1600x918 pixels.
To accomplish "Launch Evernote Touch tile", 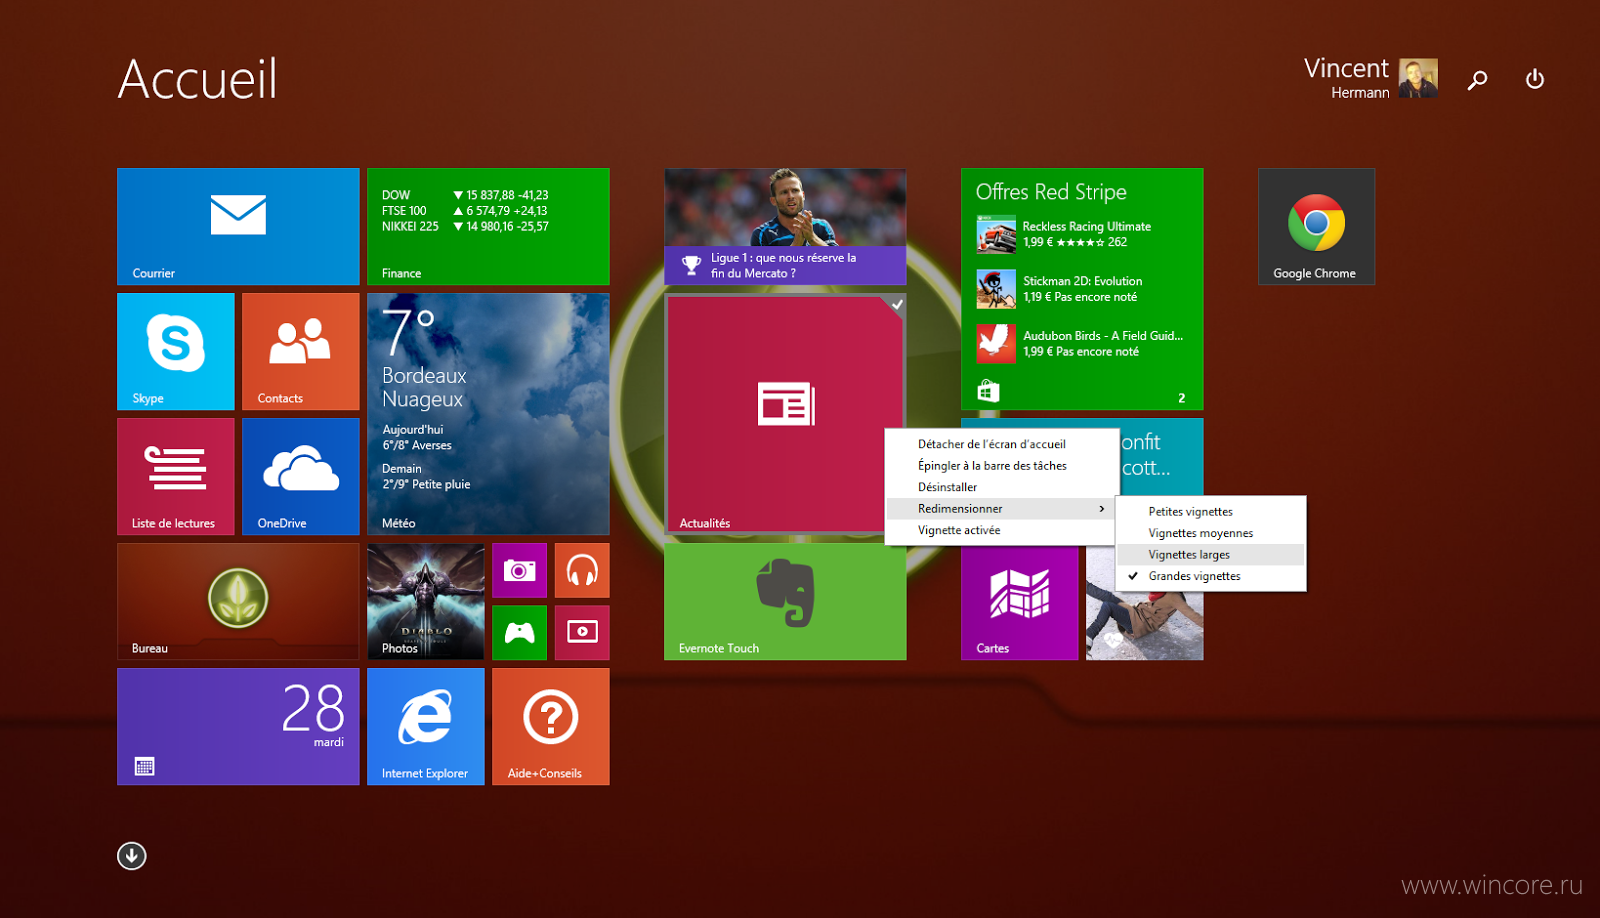I will [x=785, y=601].
